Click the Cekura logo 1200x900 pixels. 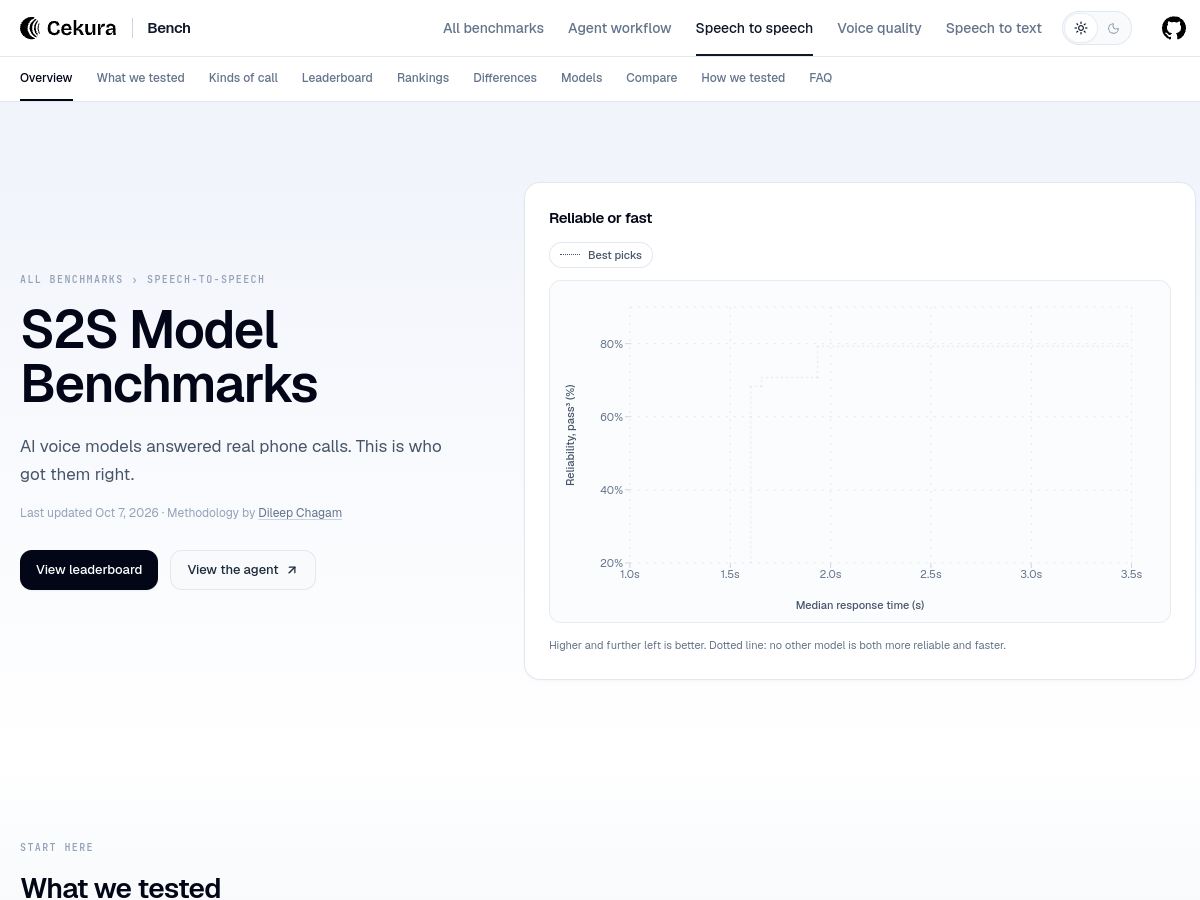(68, 28)
